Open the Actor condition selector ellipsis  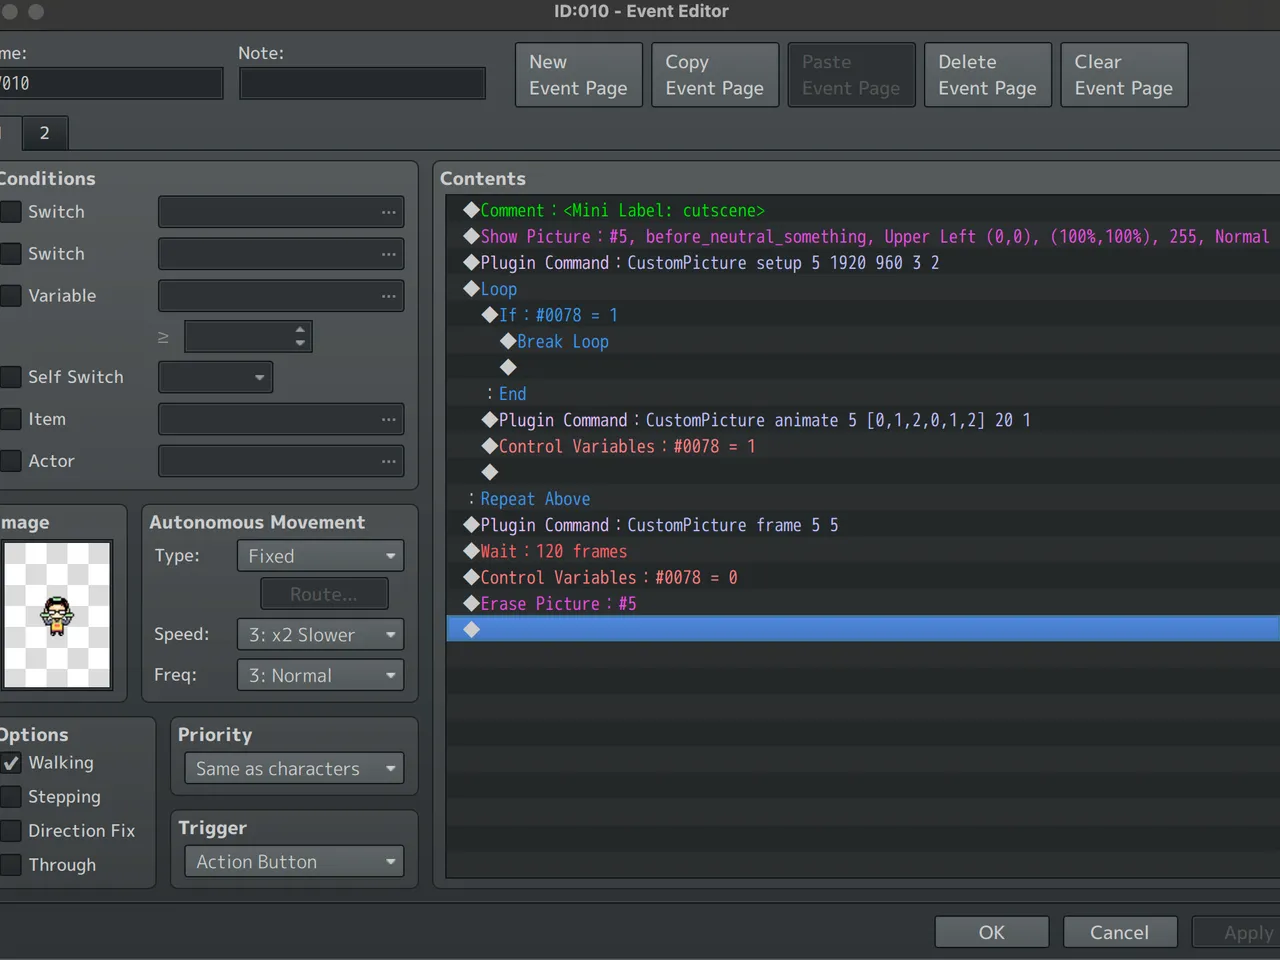tap(388, 461)
